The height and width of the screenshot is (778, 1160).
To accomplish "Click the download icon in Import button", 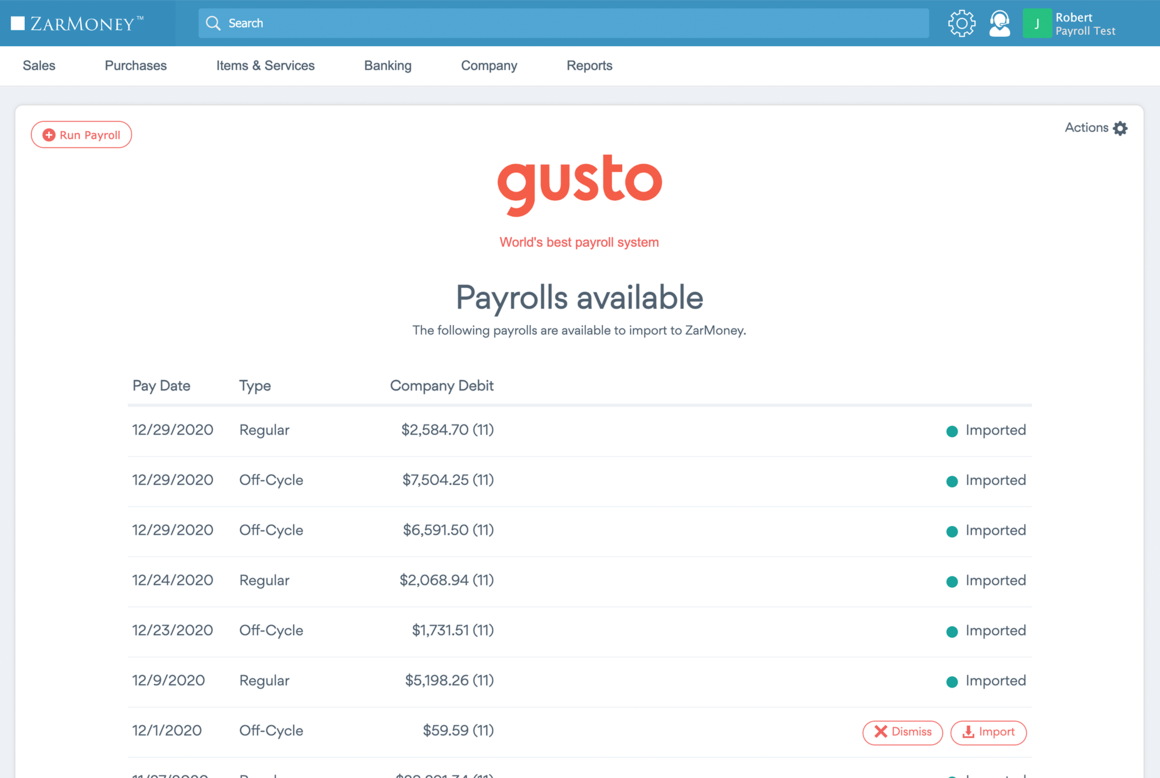I will click(x=968, y=731).
